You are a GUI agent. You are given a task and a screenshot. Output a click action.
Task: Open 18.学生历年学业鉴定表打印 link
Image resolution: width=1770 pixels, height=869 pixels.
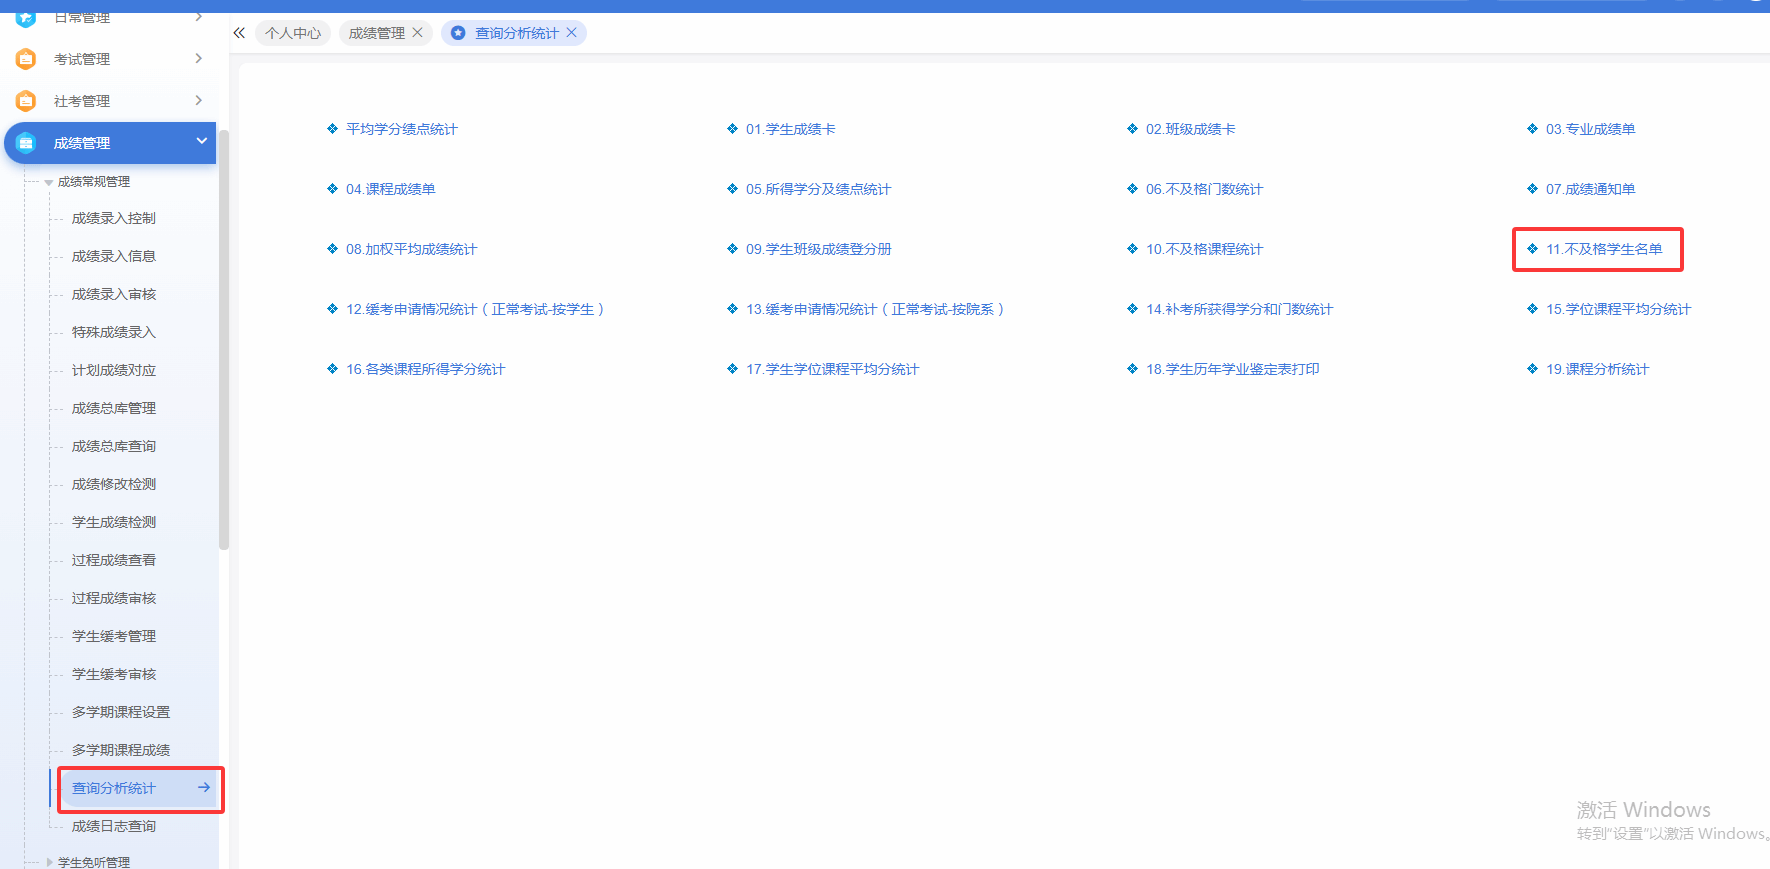[1232, 369]
